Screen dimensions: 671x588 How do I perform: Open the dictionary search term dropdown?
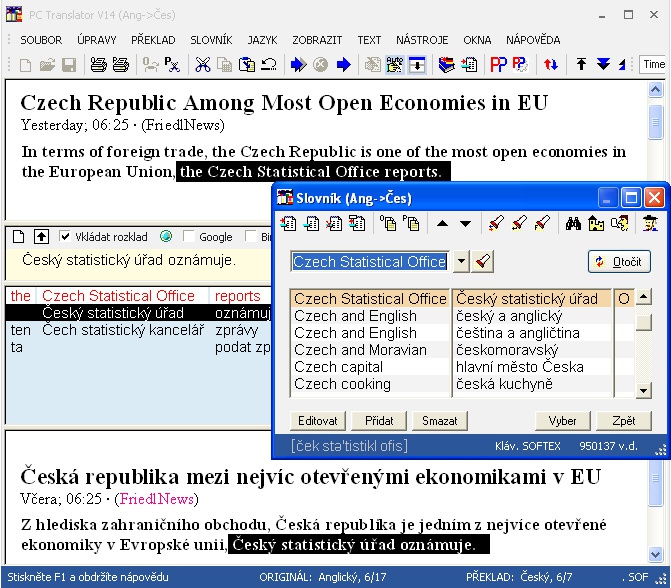[461, 261]
